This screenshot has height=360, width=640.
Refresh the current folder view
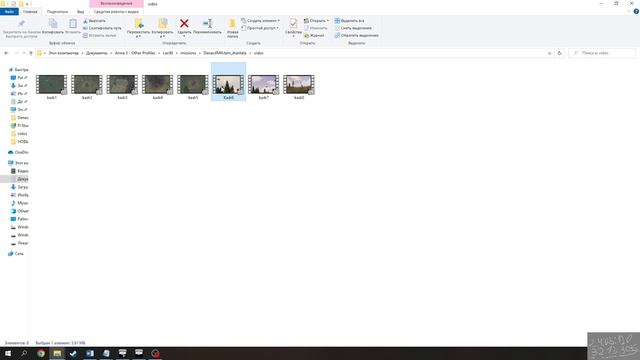coord(560,53)
